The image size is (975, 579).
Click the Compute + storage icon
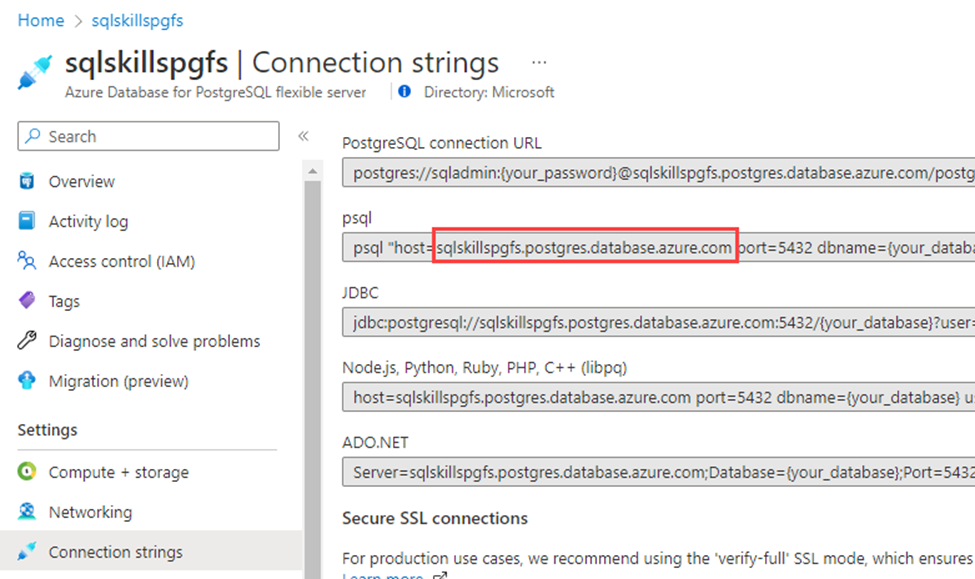tap(27, 472)
